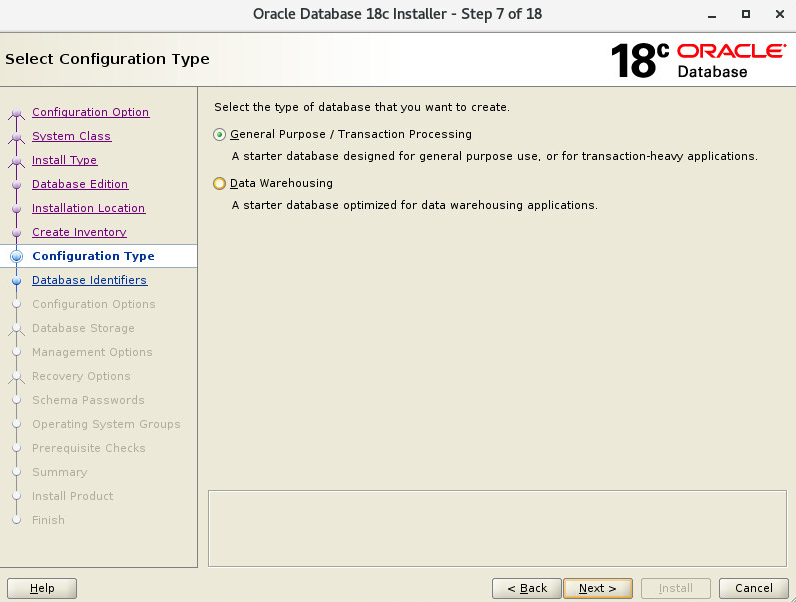Click the Installation Location step bullet icon

pos(16,209)
